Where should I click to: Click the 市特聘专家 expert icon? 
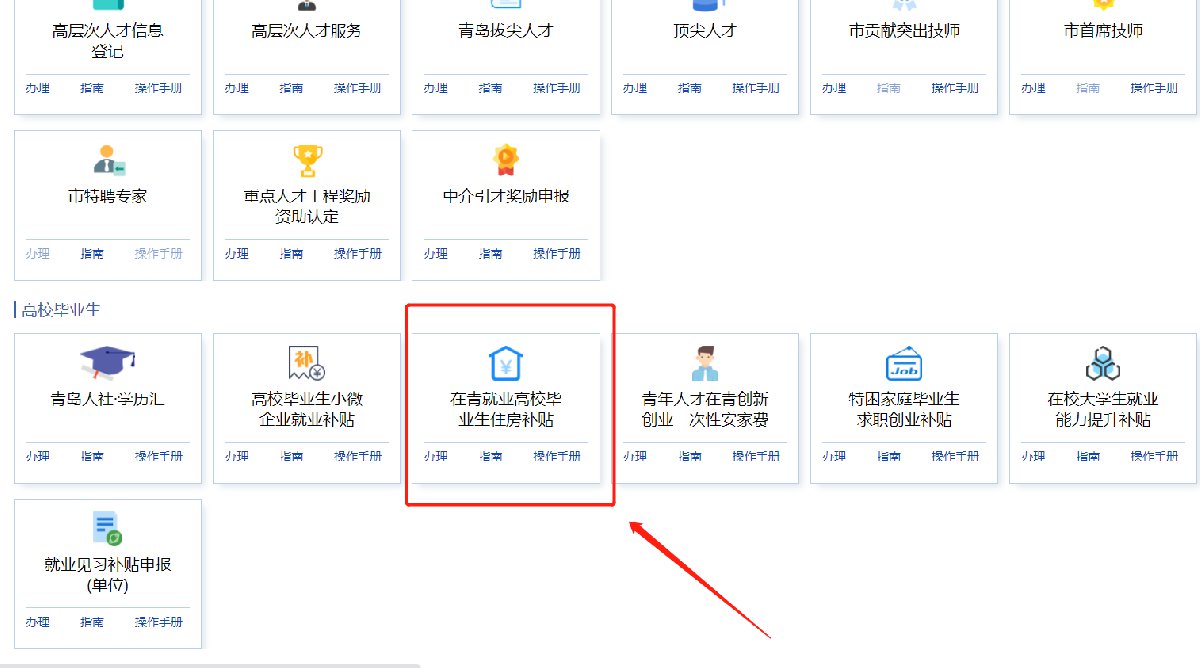(x=107, y=160)
